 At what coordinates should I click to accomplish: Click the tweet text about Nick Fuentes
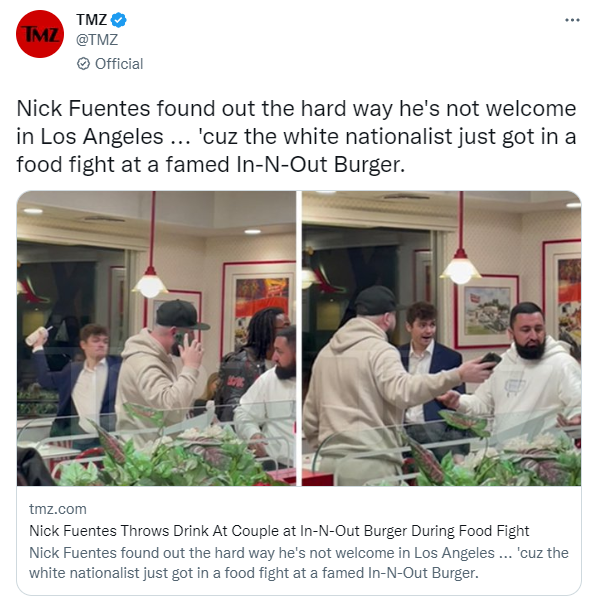click(296, 136)
